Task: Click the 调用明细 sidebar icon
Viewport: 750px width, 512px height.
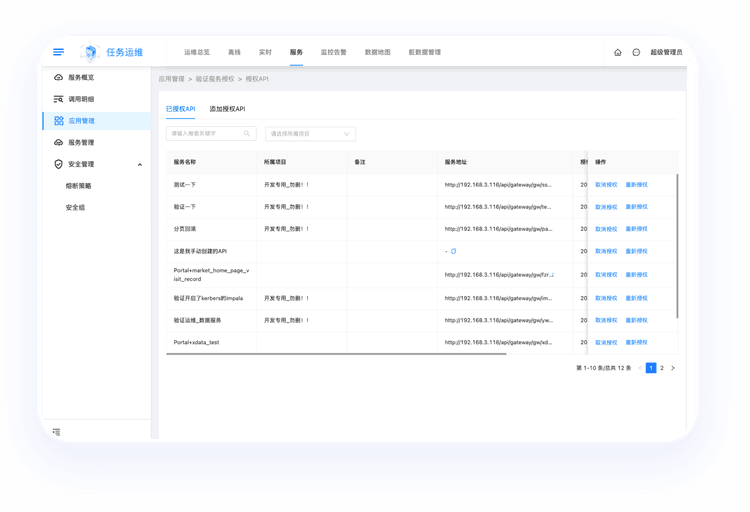Action: coord(59,99)
